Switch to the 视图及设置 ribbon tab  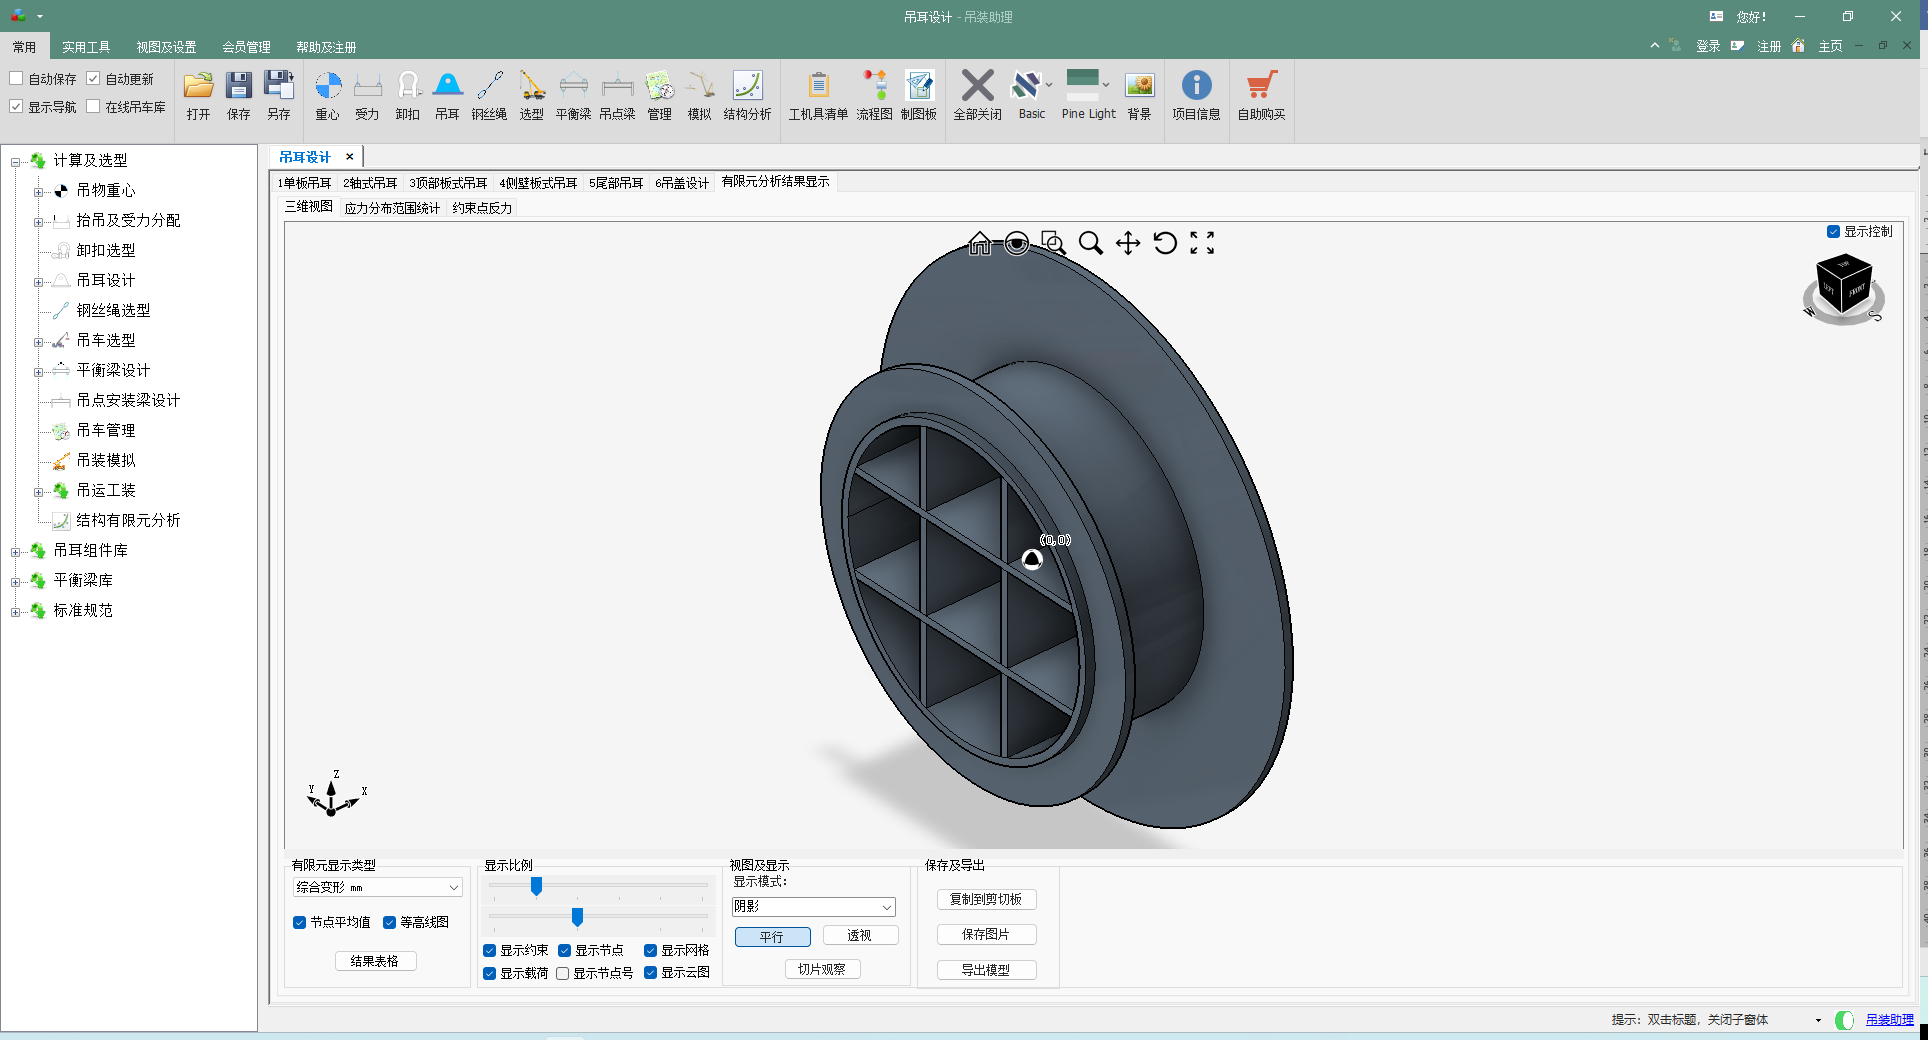(166, 47)
